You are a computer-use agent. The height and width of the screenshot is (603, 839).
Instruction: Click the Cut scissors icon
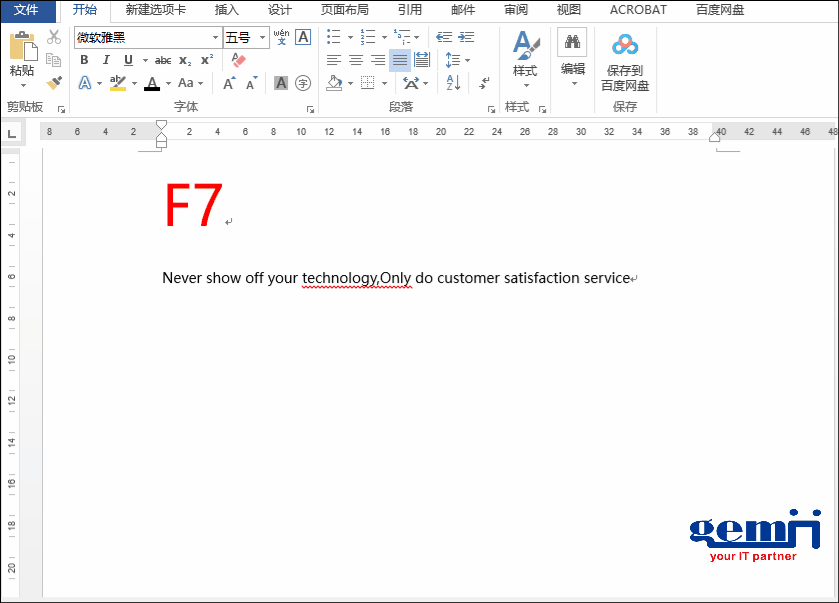tap(55, 36)
